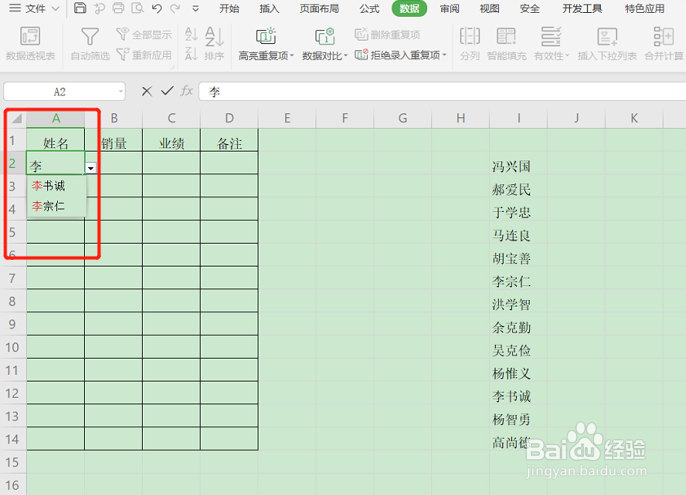Click the Print icon in quick toolbar
686x495 pixels.
[x=118, y=8]
